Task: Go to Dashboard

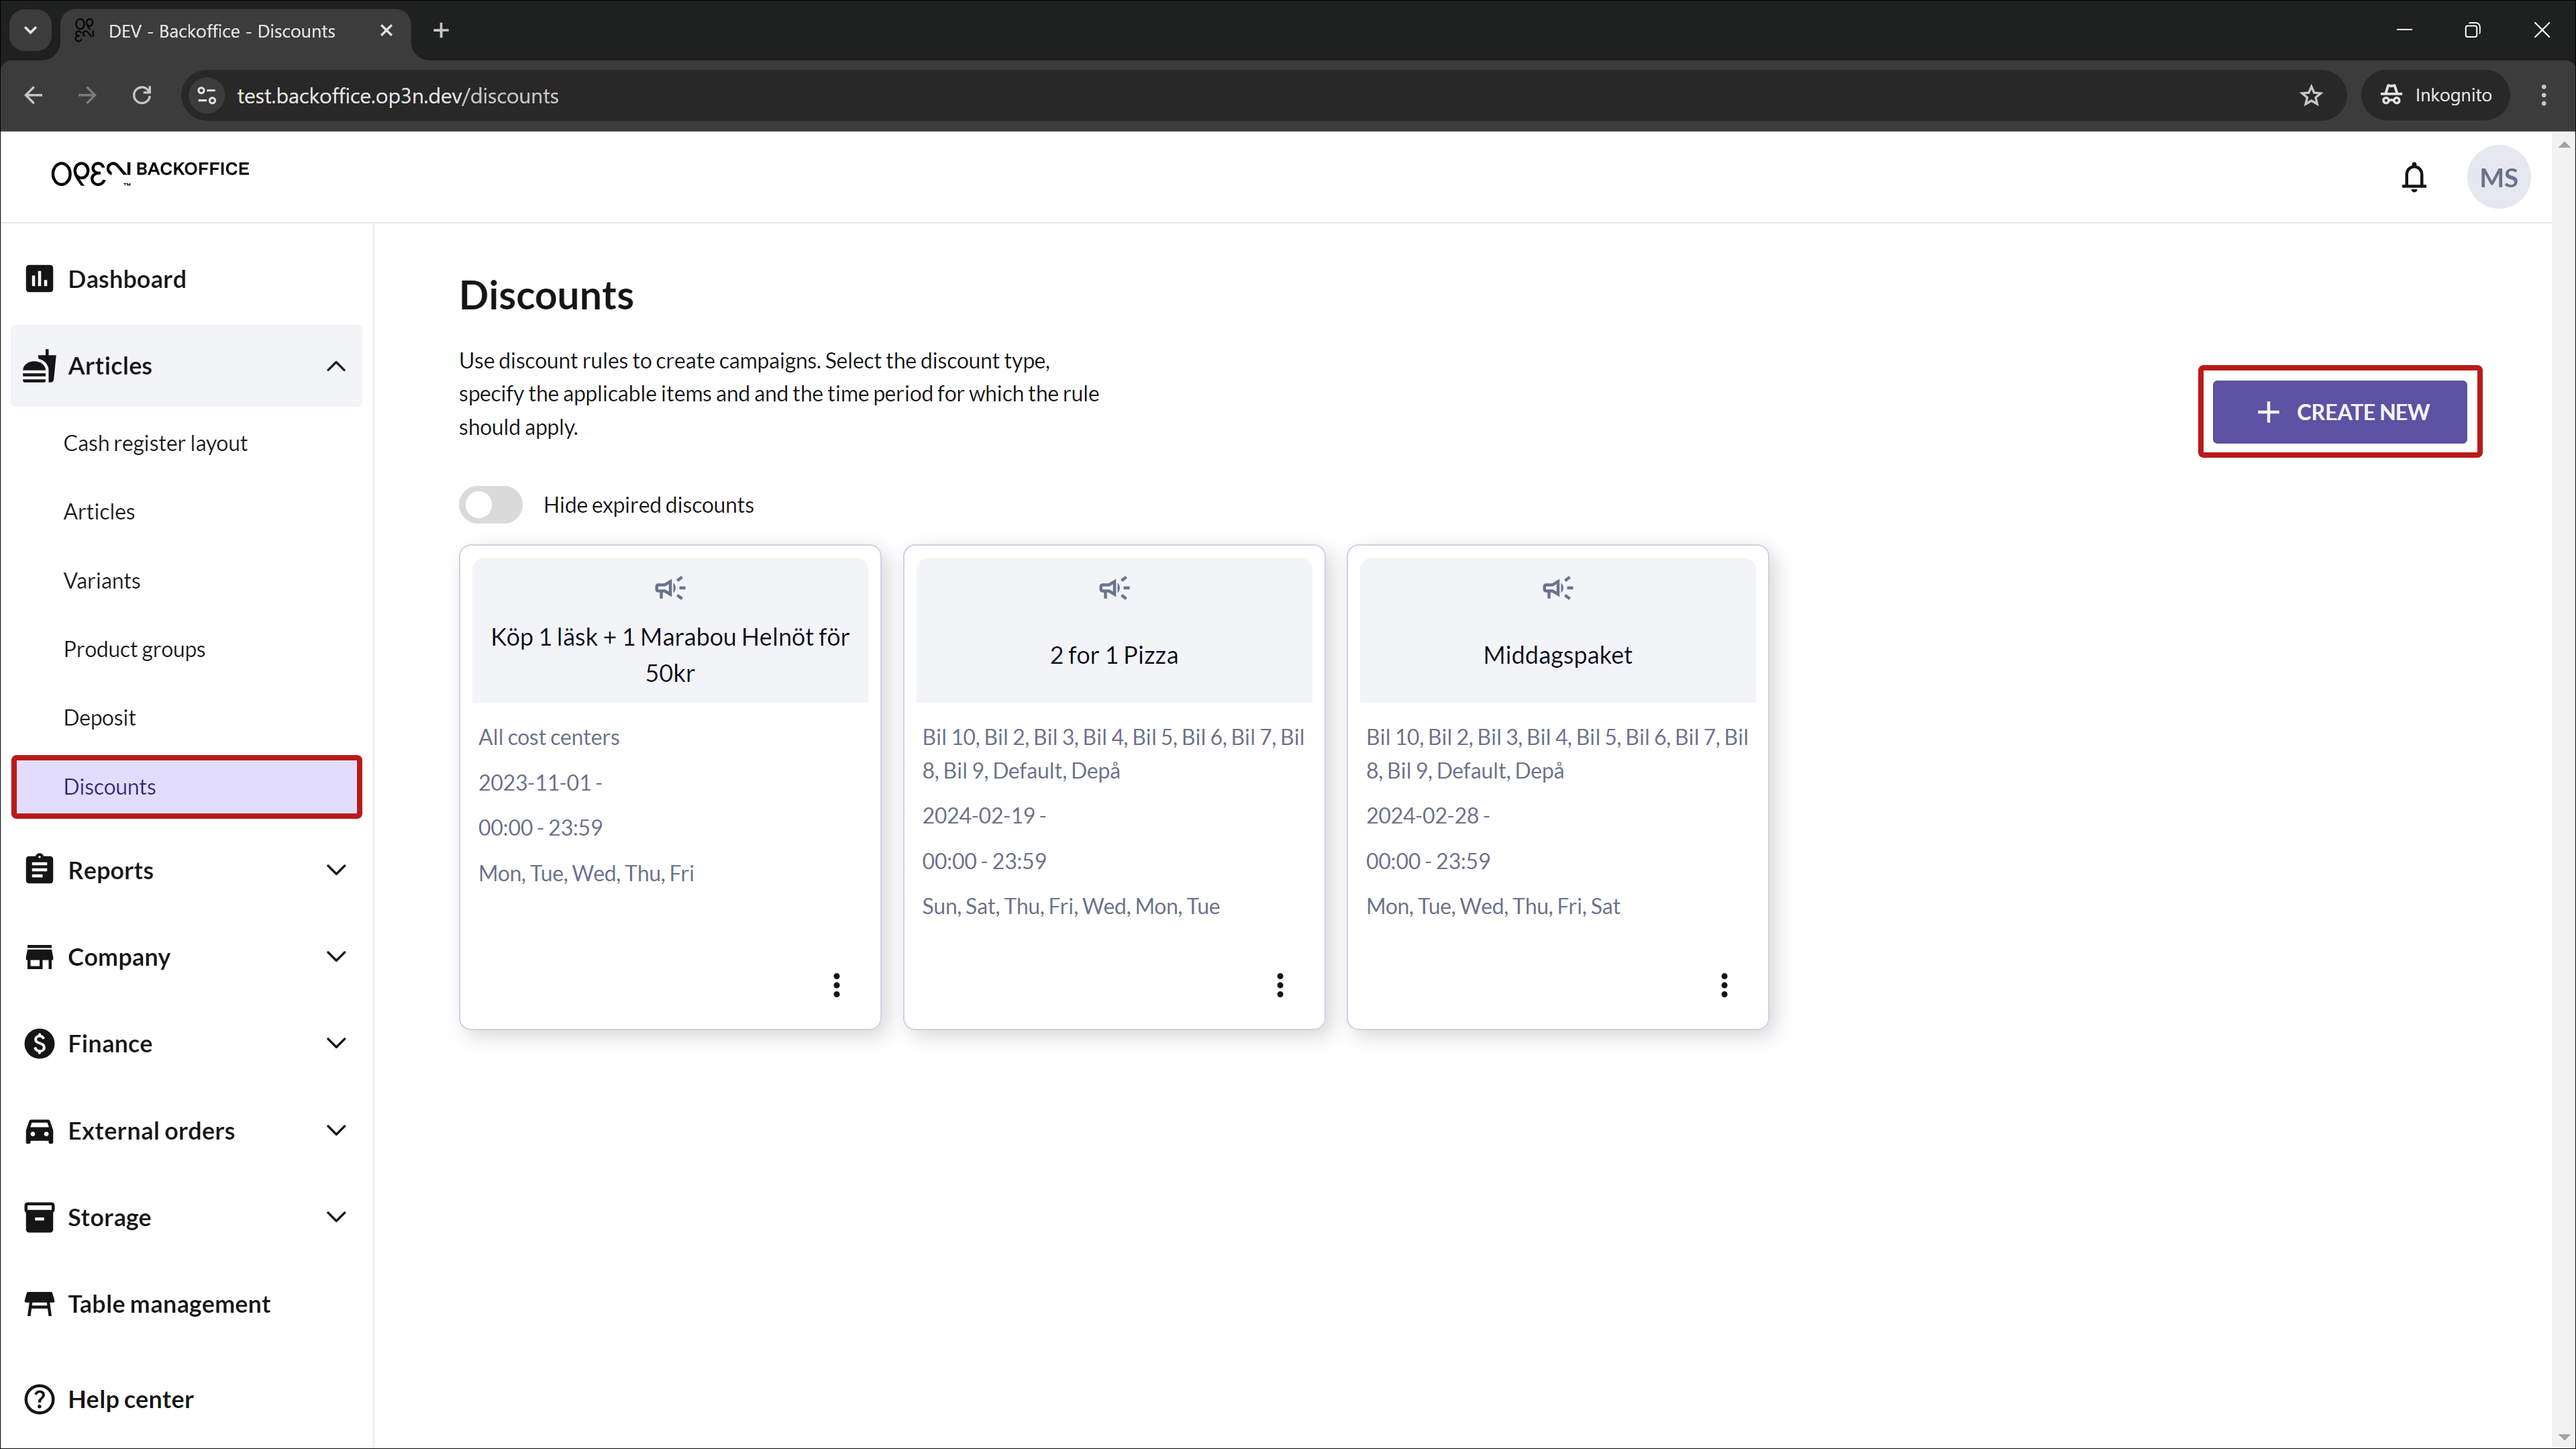Action: pos(126,279)
